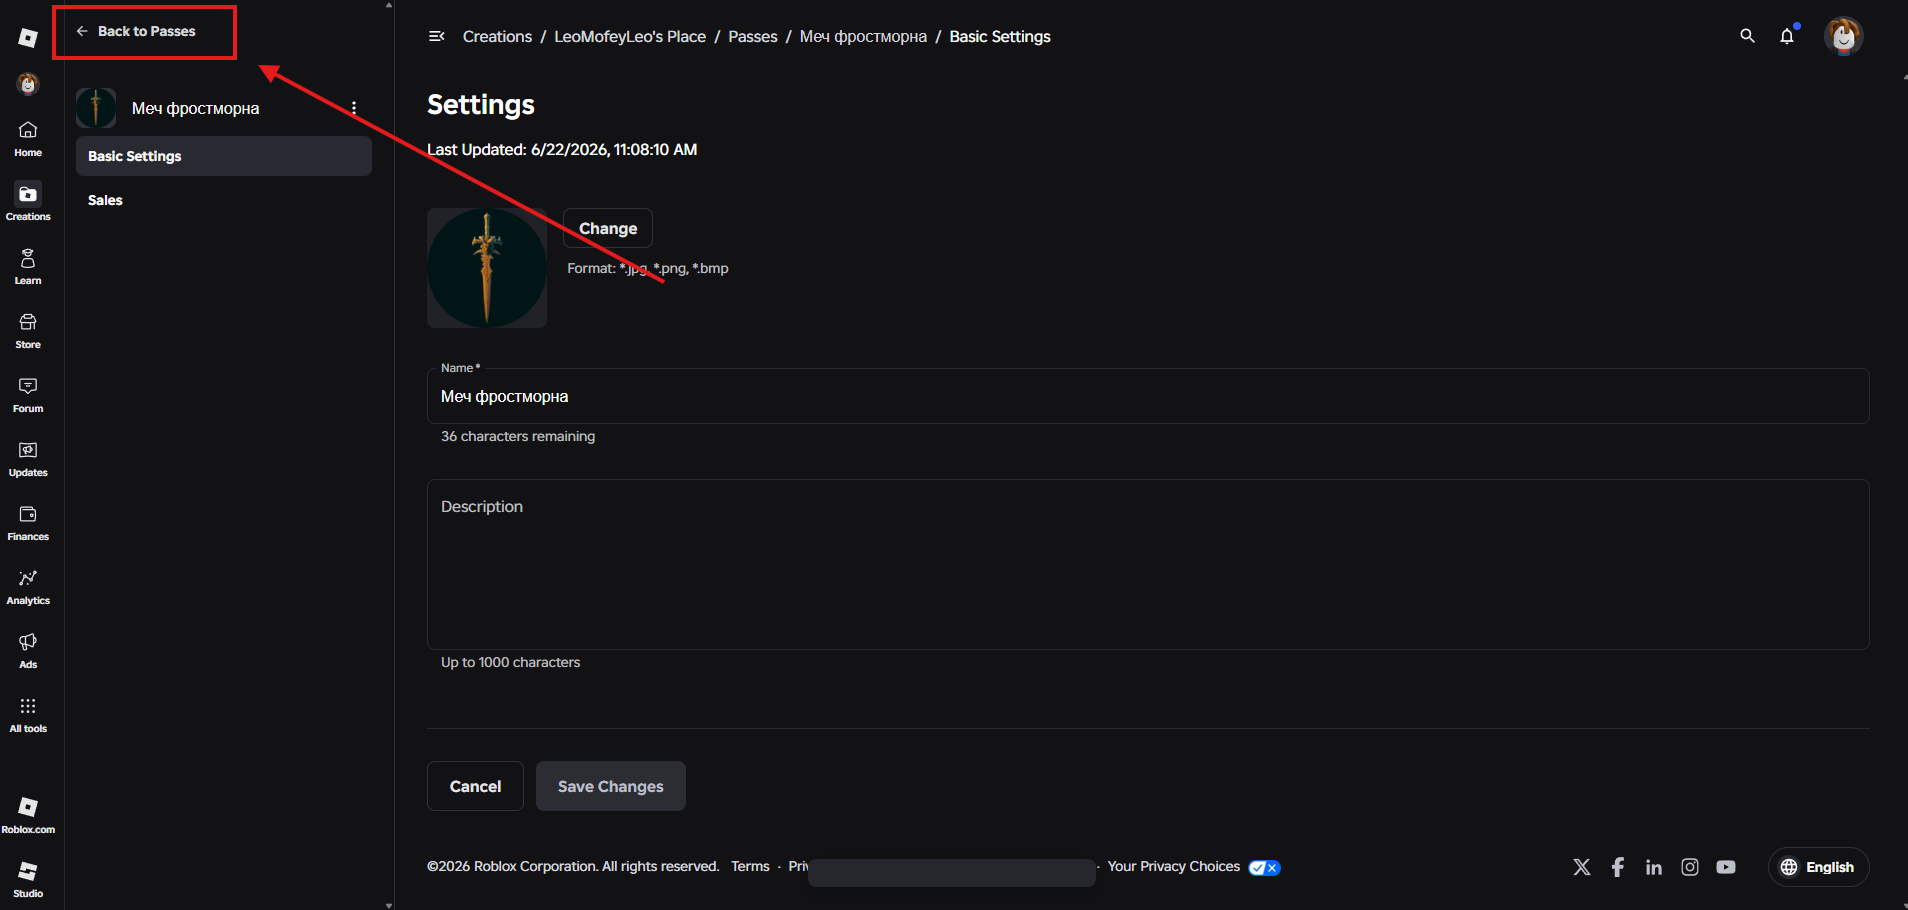Click the Roblox Corporation copyright text
The image size is (1908, 910).
click(573, 866)
